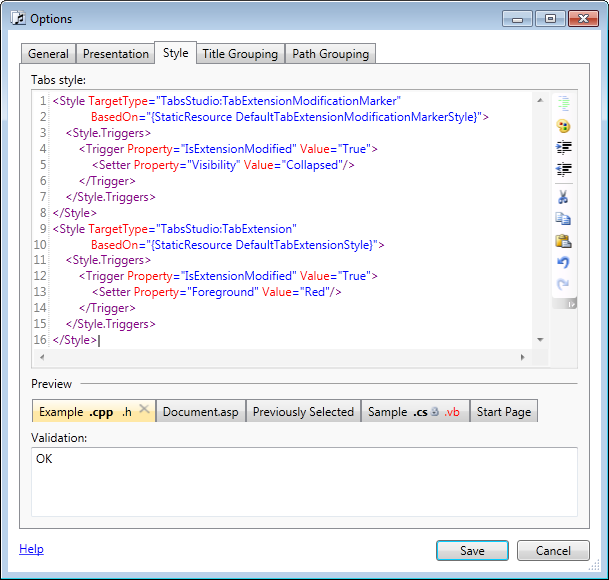The image size is (609, 580).
Task: Open the Title Grouping tab
Action: tap(240, 54)
